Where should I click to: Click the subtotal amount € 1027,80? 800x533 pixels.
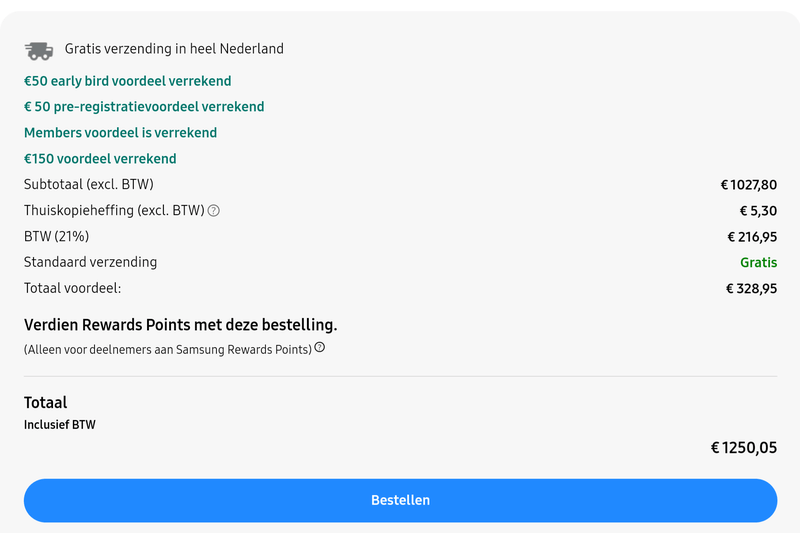(x=748, y=185)
